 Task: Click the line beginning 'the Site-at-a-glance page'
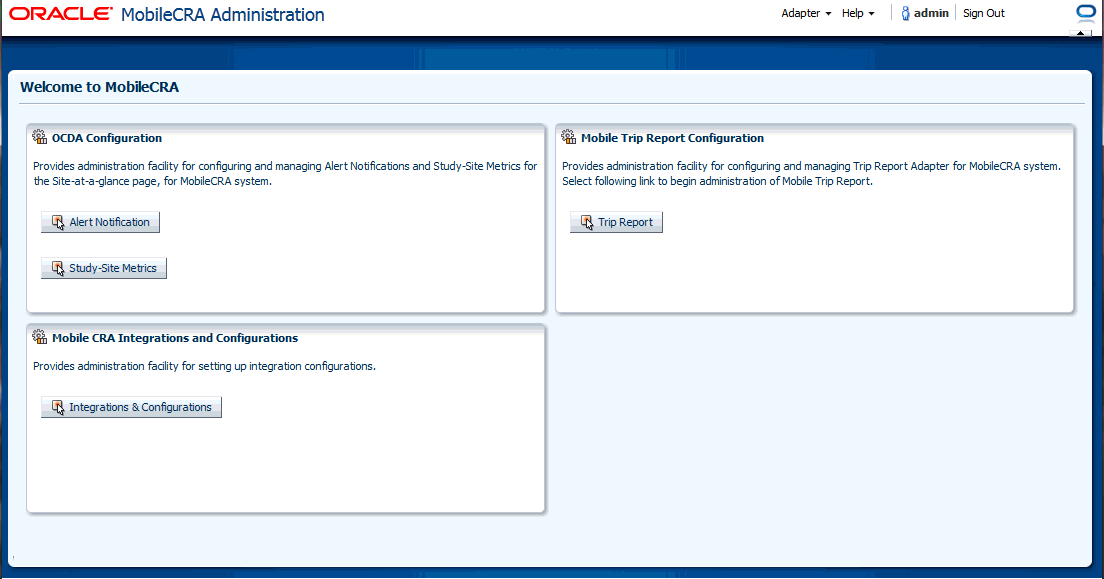[x=152, y=181]
